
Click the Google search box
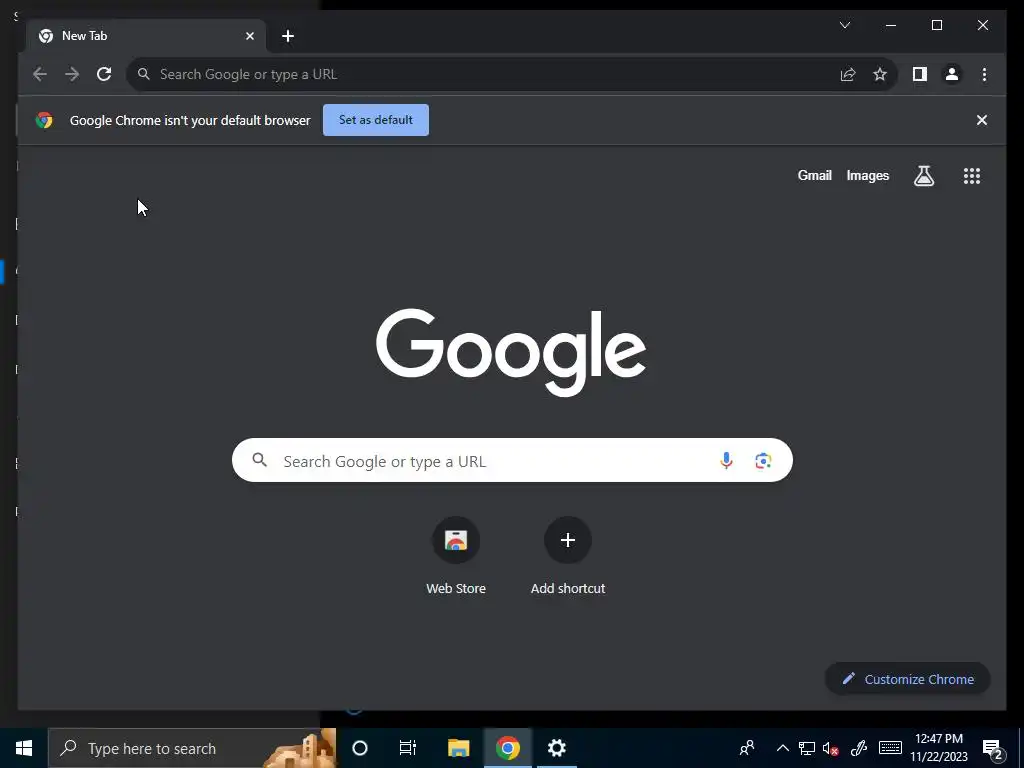[512, 460]
